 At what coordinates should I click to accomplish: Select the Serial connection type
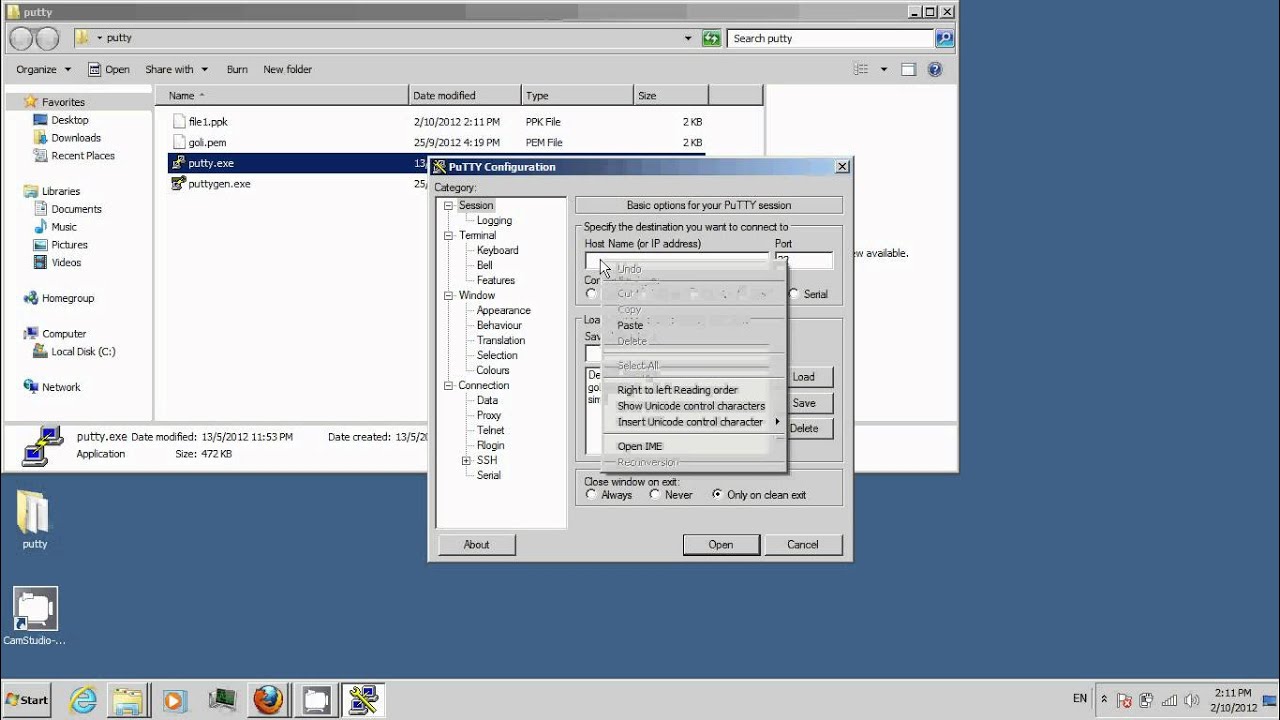pos(808,294)
